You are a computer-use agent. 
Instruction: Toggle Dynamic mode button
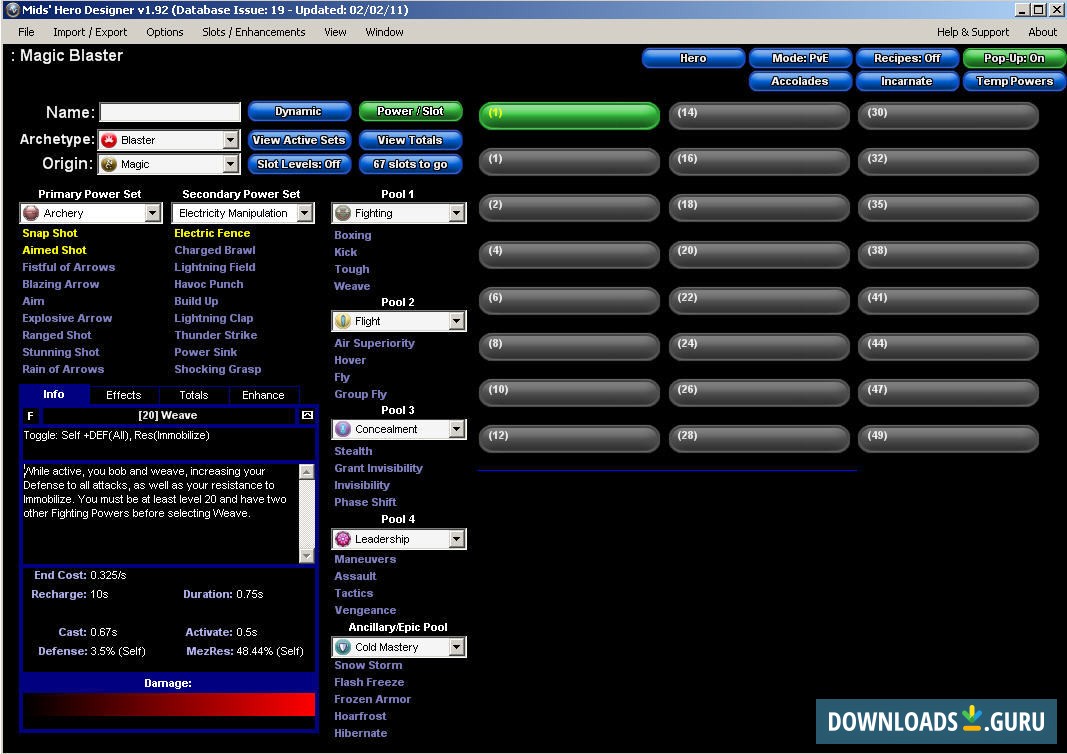pos(299,112)
